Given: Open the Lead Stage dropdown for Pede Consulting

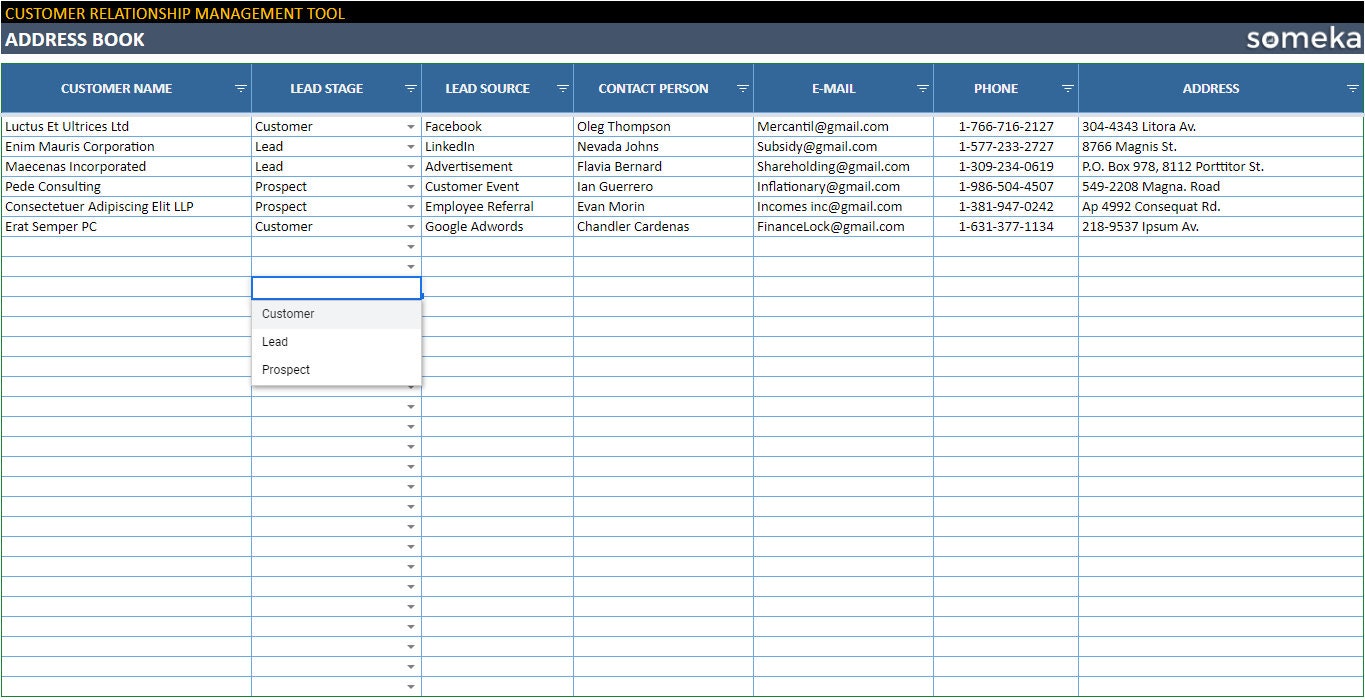Looking at the screenshot, I should 410,186.
